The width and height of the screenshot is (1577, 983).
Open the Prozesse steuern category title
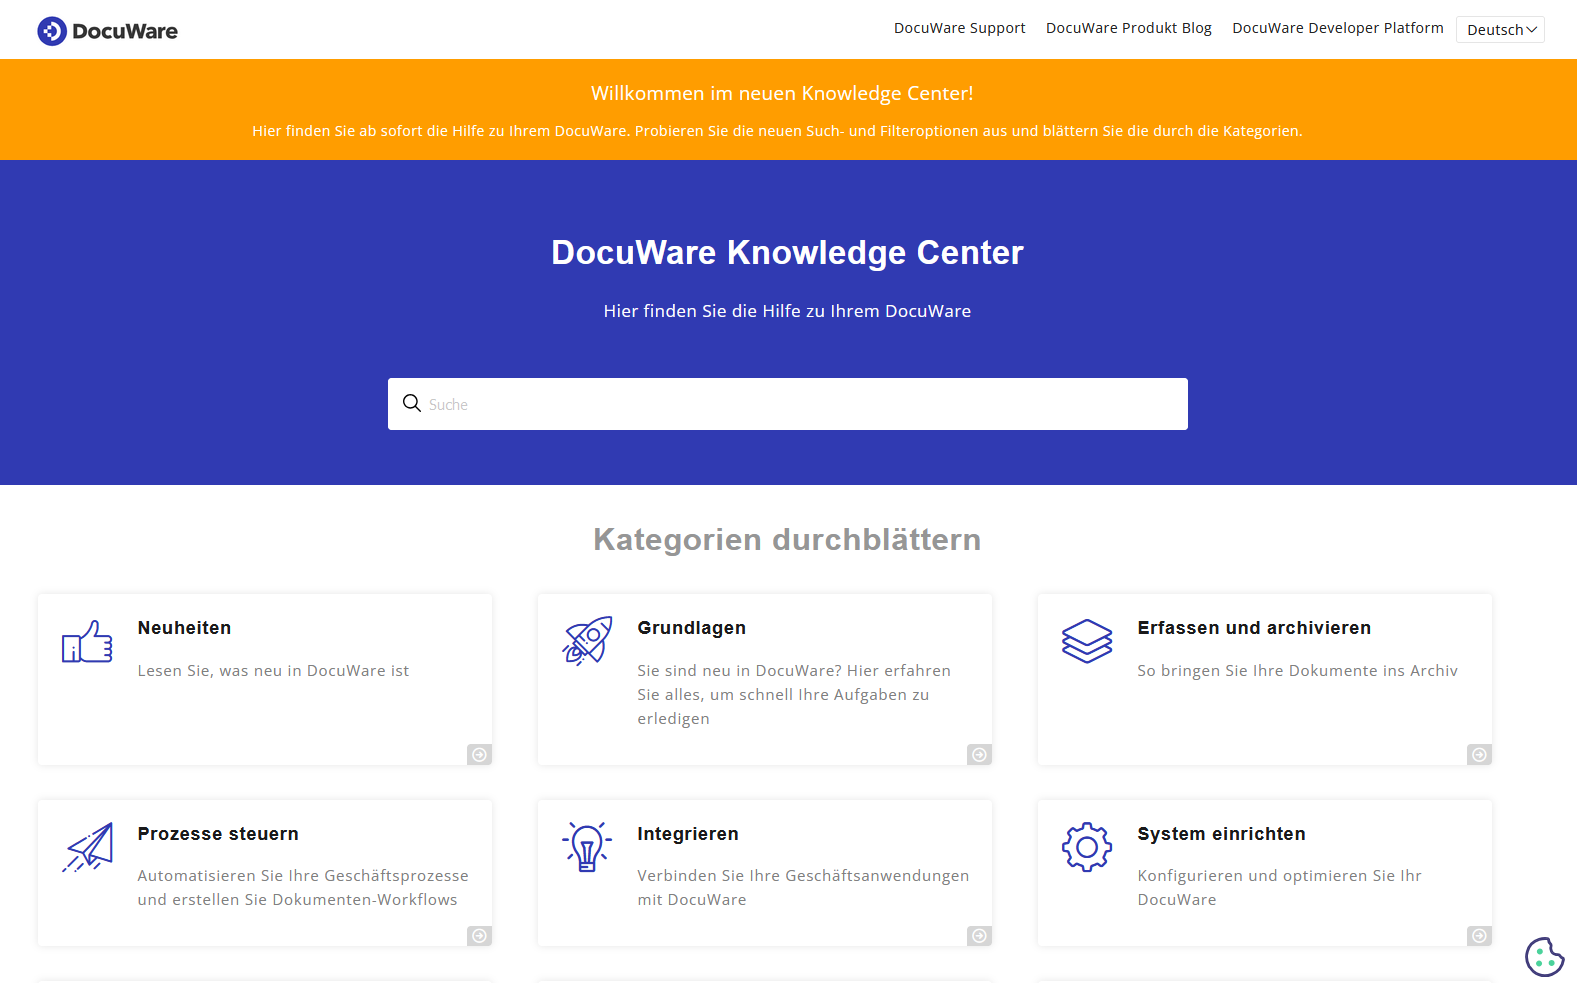tap(218, 834)
